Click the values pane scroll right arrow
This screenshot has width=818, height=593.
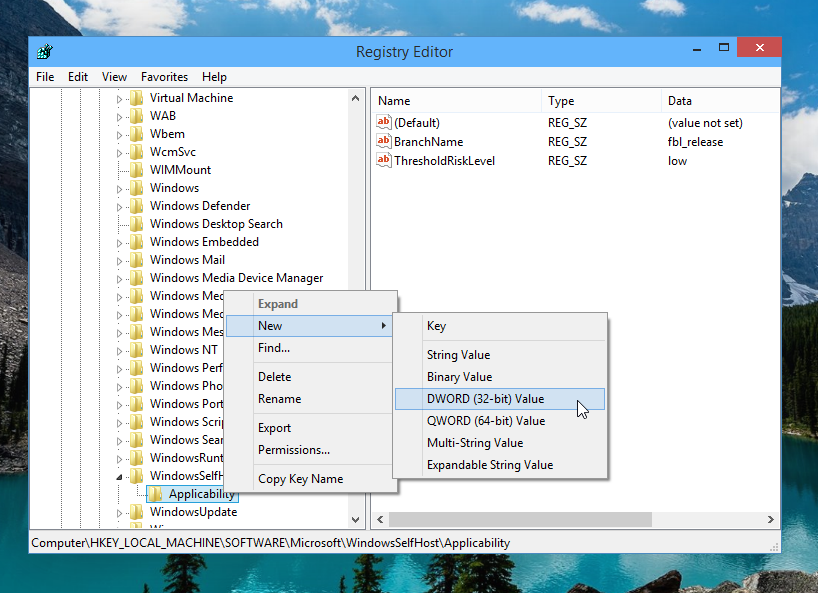click(771, 519)
